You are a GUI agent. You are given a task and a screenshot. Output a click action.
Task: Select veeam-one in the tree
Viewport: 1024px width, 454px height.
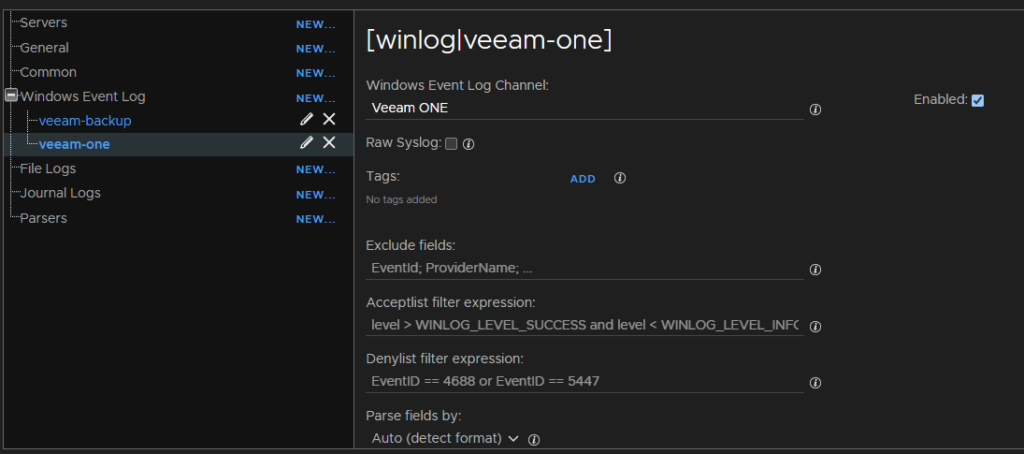(x=74, y=144)
